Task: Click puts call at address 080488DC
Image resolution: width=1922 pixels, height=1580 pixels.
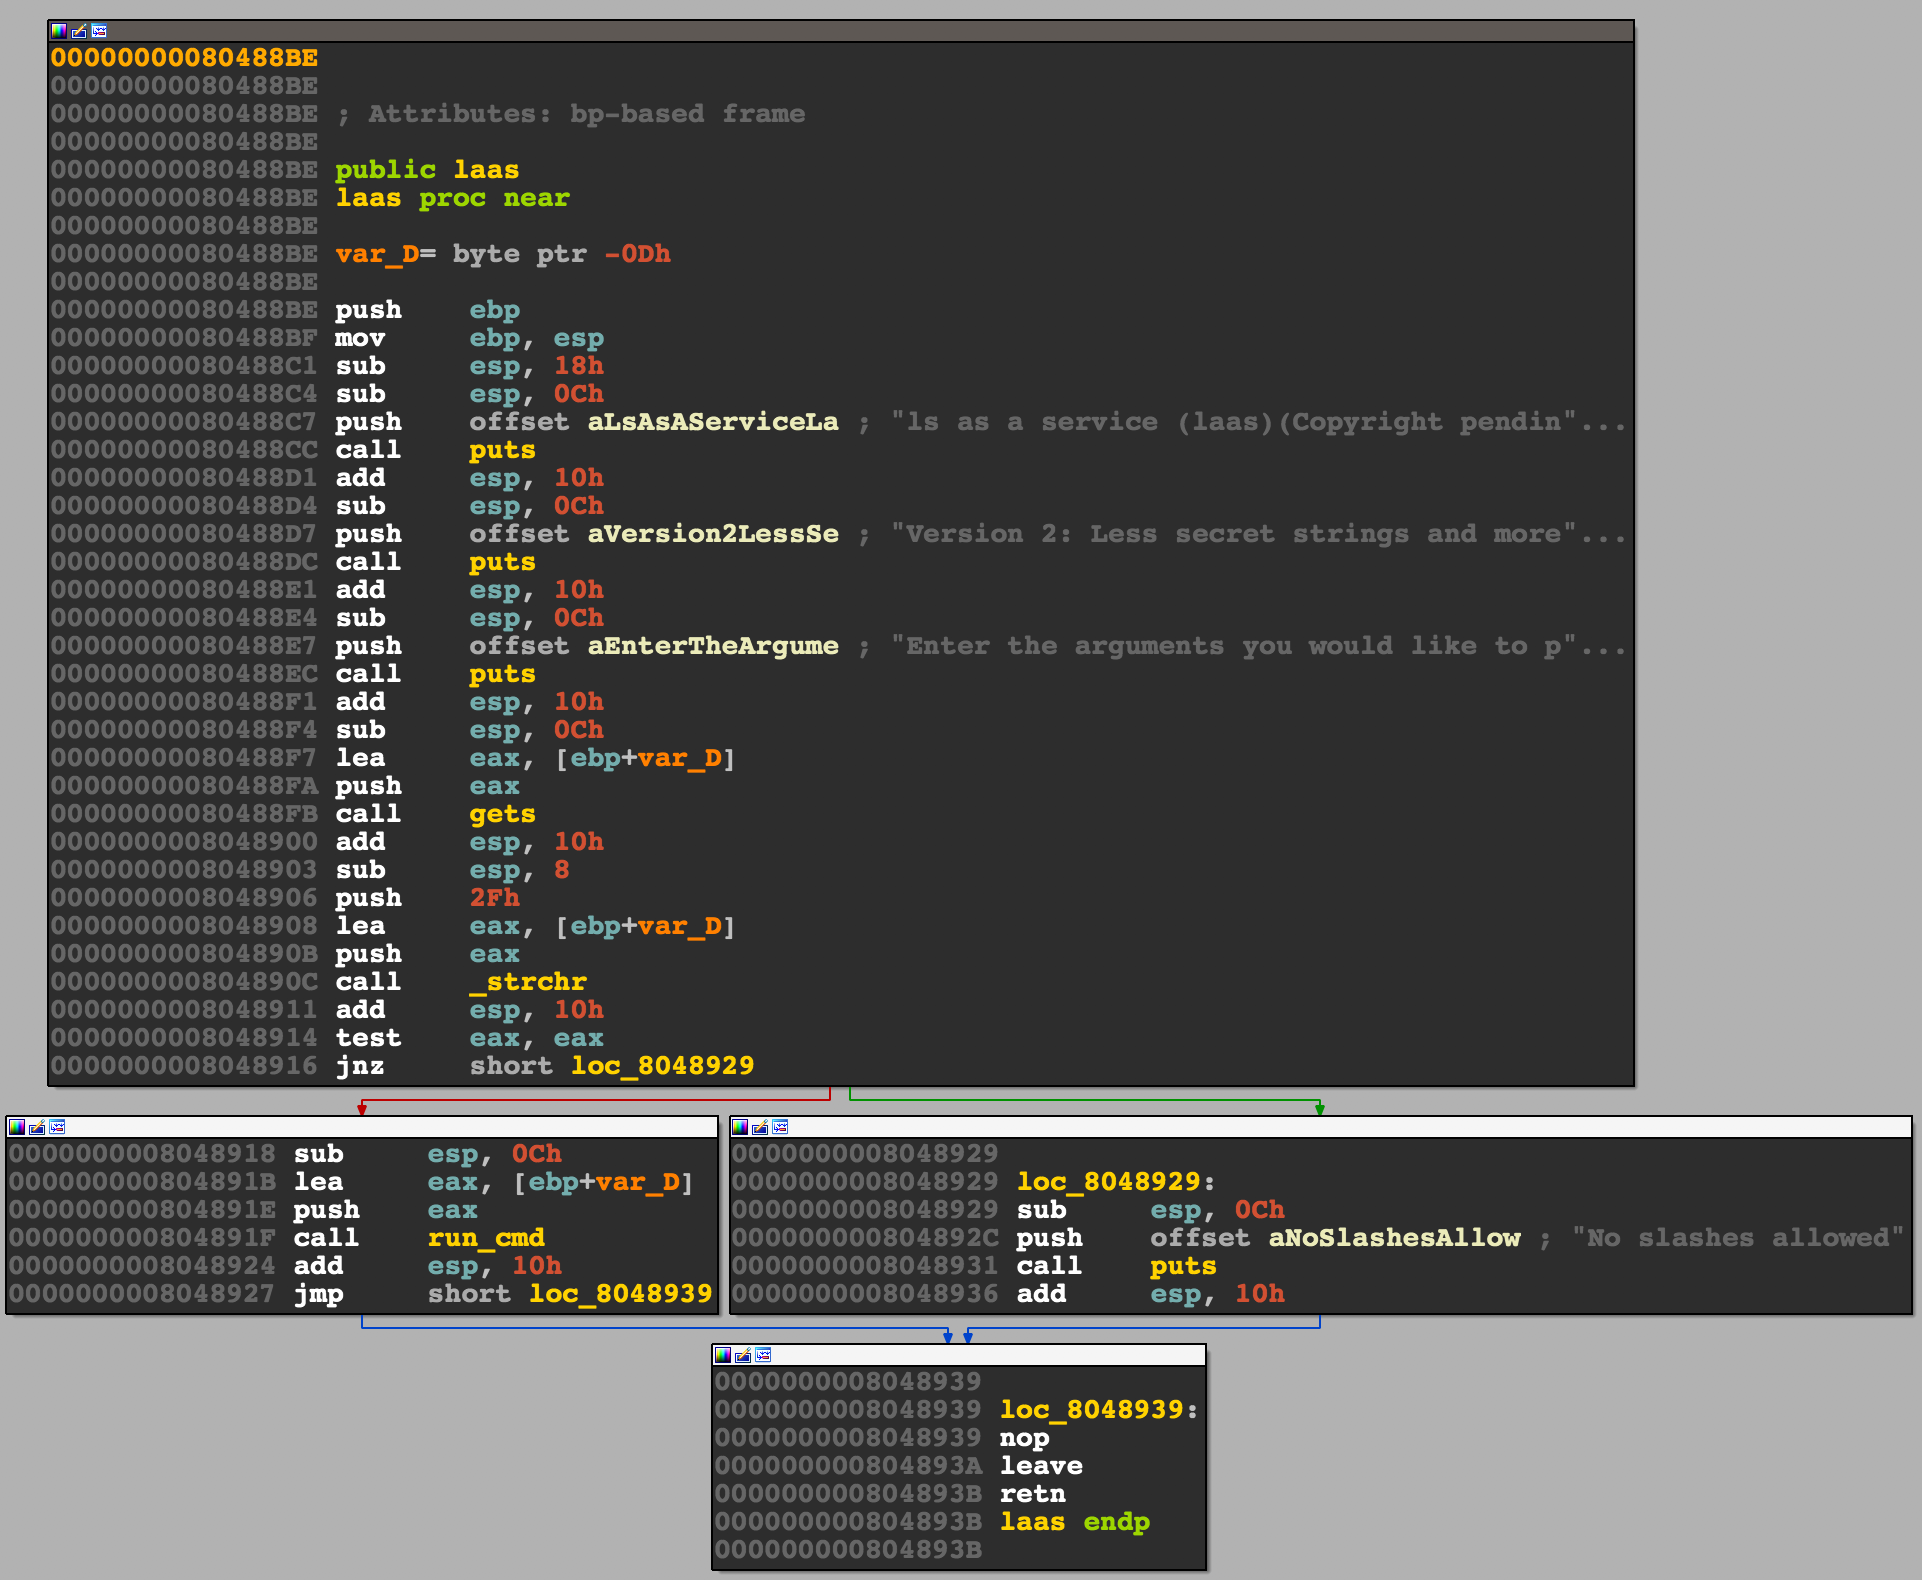Action: pyautogui.click(x=502, y=562)
